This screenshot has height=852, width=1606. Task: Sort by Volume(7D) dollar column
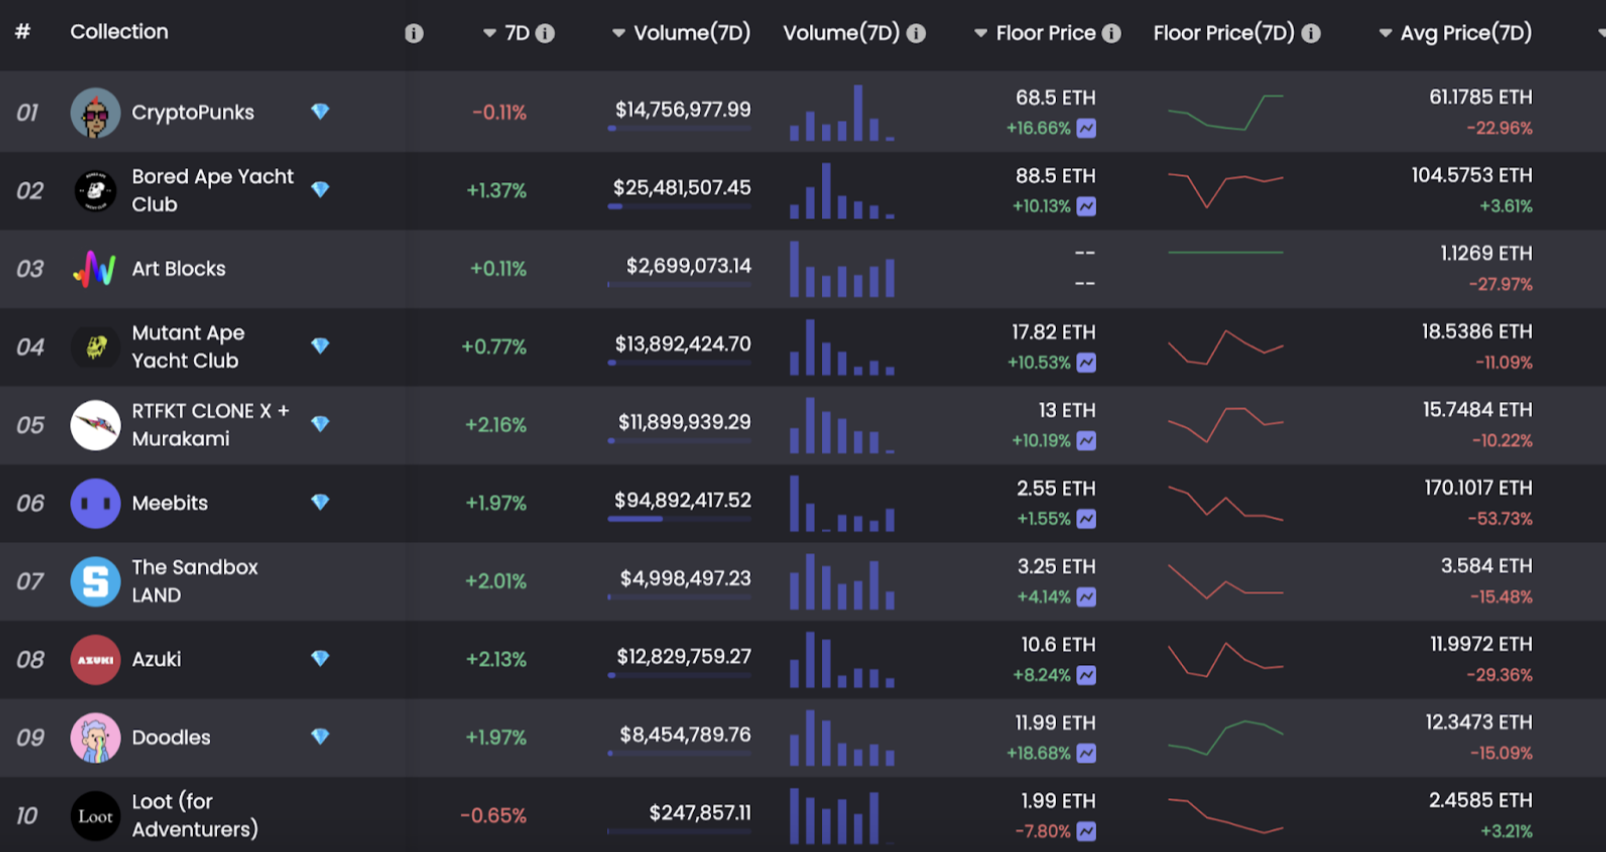(x=681, y=33)
